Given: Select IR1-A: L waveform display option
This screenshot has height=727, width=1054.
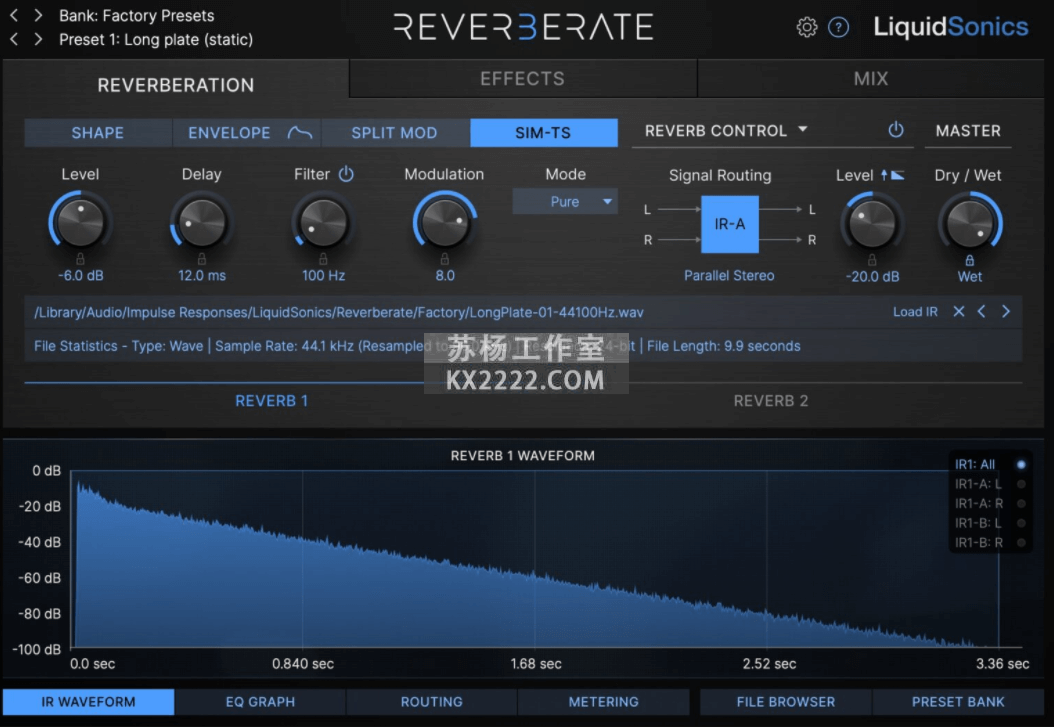Looking at the screenshot, I should (989, 484).
